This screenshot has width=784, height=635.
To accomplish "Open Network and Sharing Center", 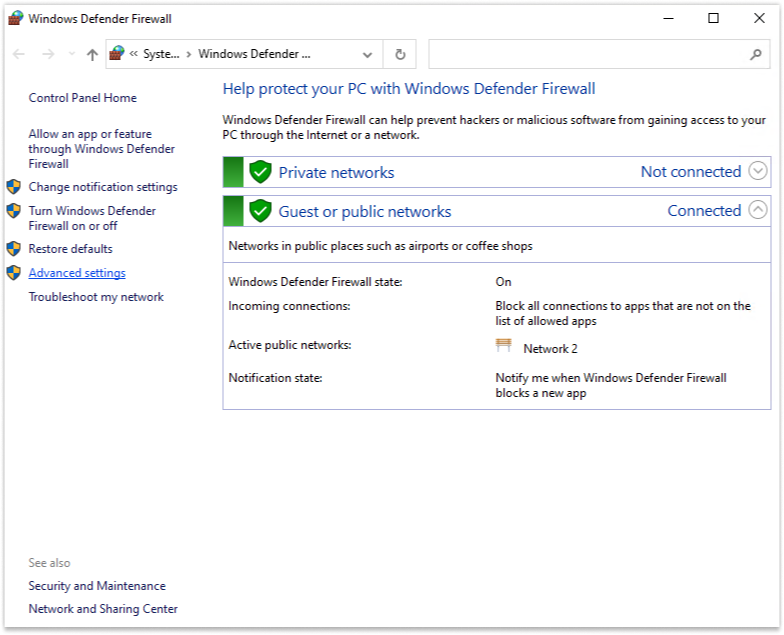I will pos(103,608).
